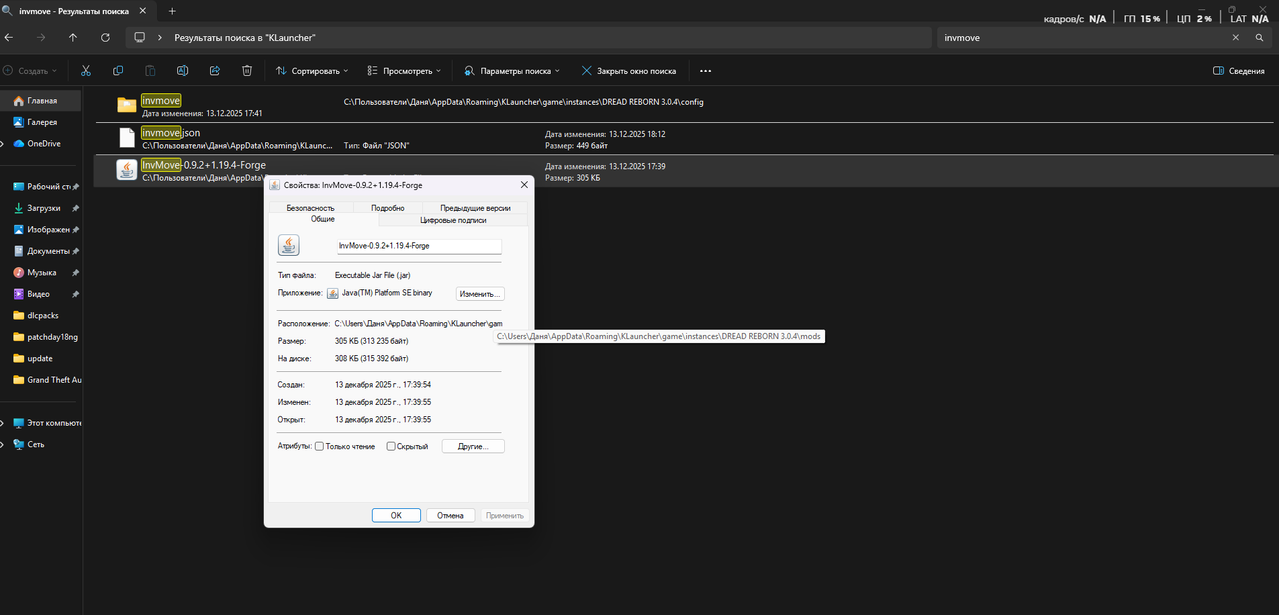Image resolution: width=1279 pixels, height=615 pixels.
Task: Click Отмена to cancel Properties dialog
Action: tap(450, 515)
